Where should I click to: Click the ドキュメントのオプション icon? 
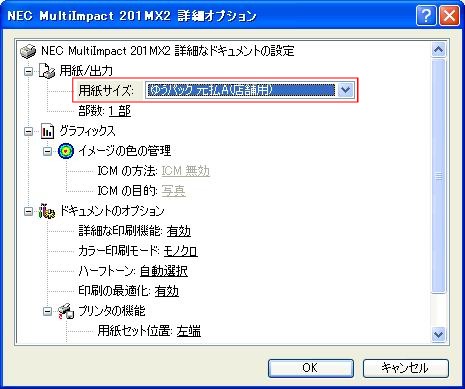coord(47,211)
